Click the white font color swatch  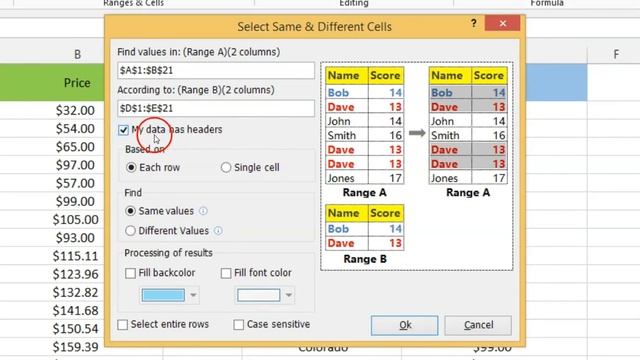[x=259, y=295]
